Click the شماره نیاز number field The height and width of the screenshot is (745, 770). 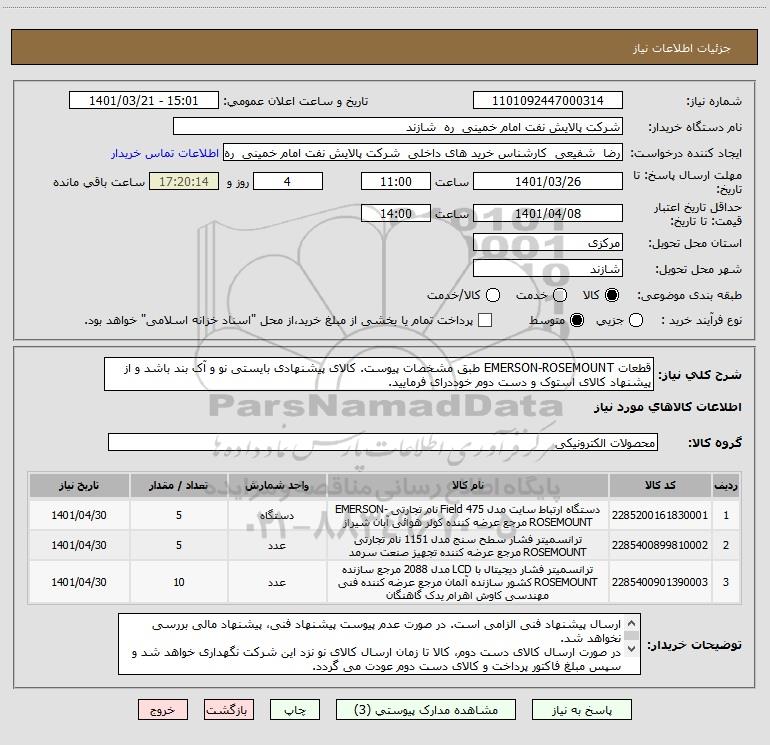click(548, 100)
